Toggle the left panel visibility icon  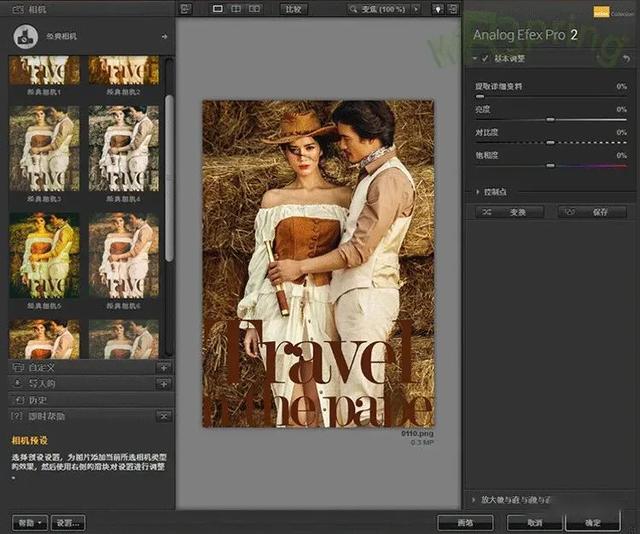[184, 9]
